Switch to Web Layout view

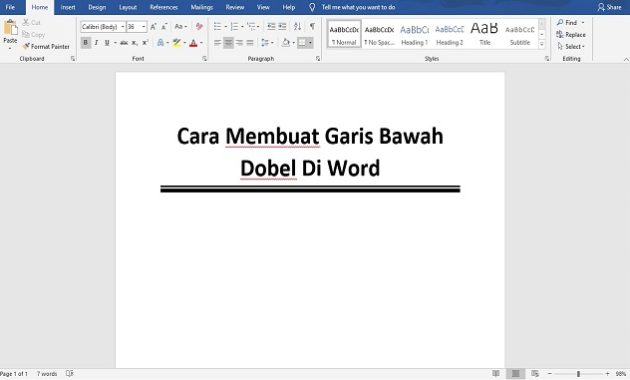tap(535, 374)
